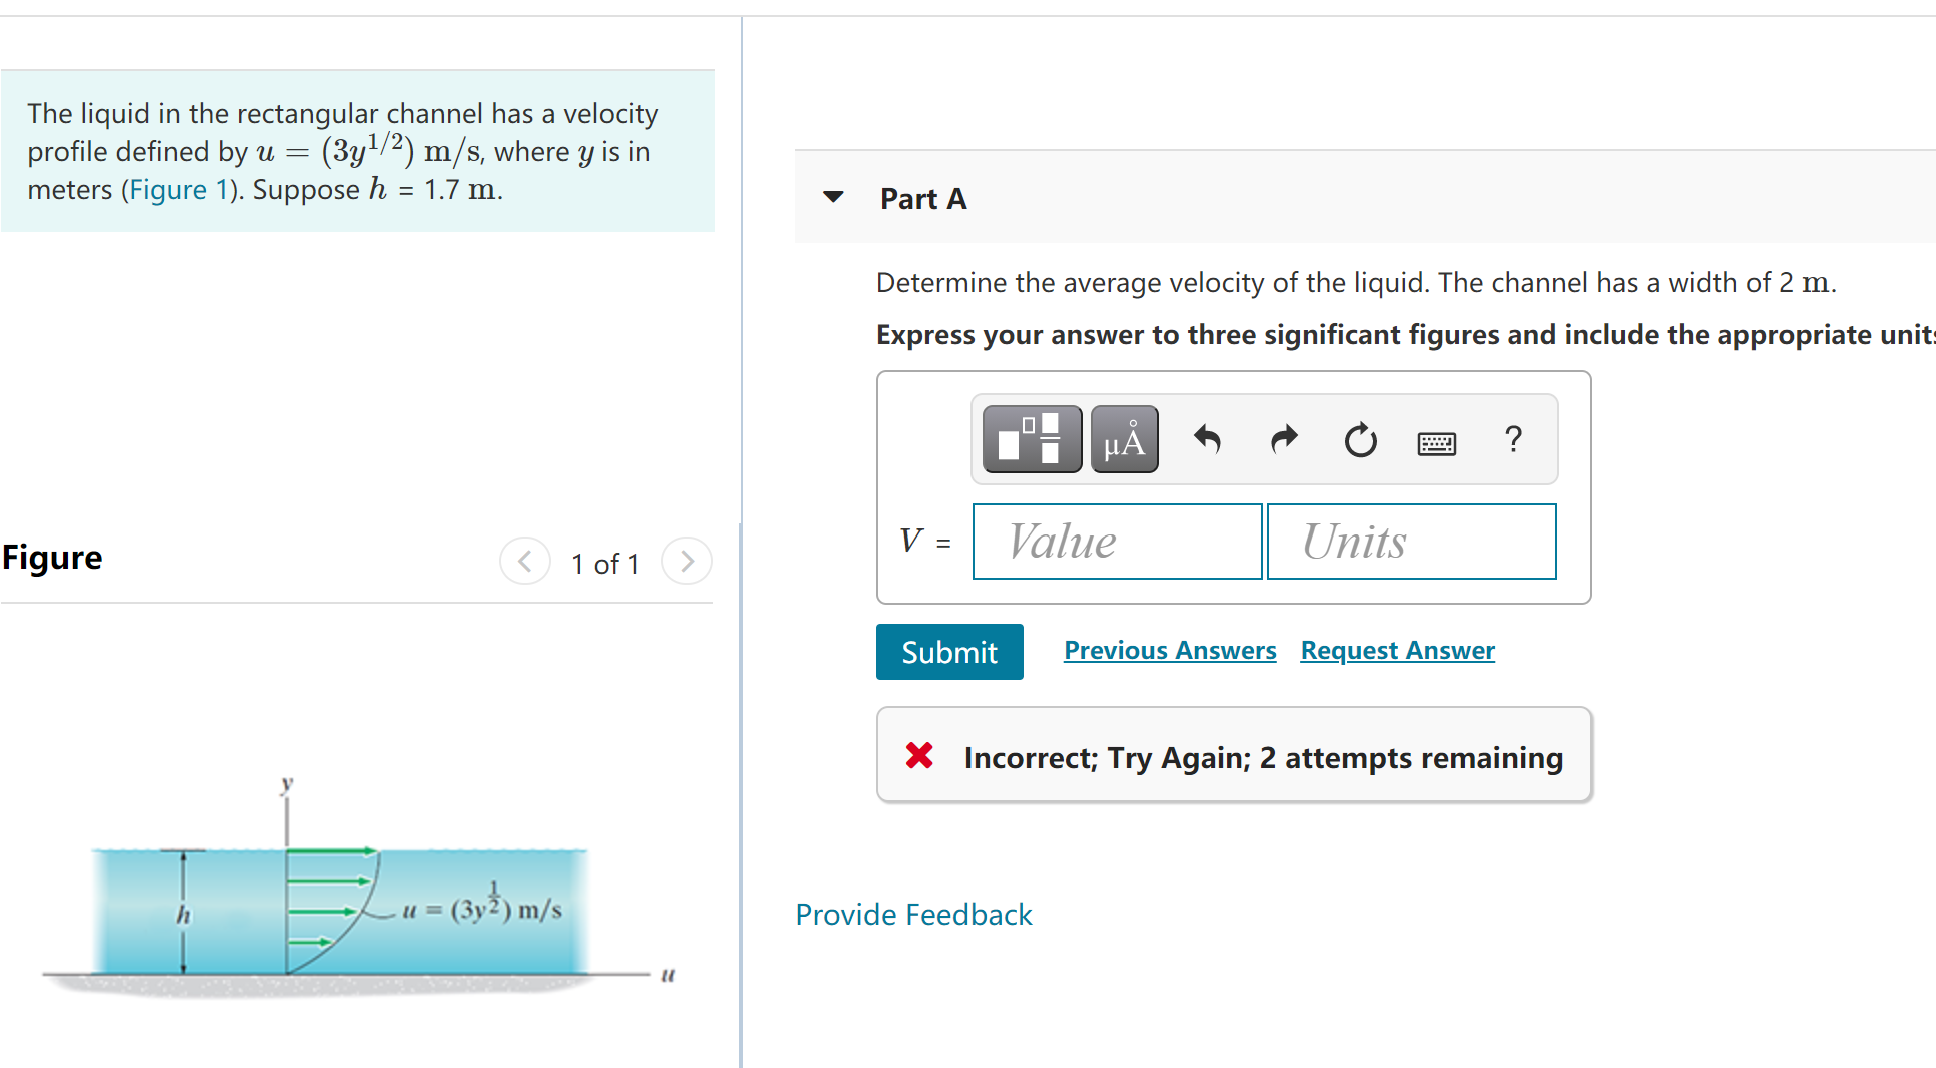The height and width of the screenshot is (1068, 1936).
Task: Collapse the Part A section triangle
Action: [833, 197]
